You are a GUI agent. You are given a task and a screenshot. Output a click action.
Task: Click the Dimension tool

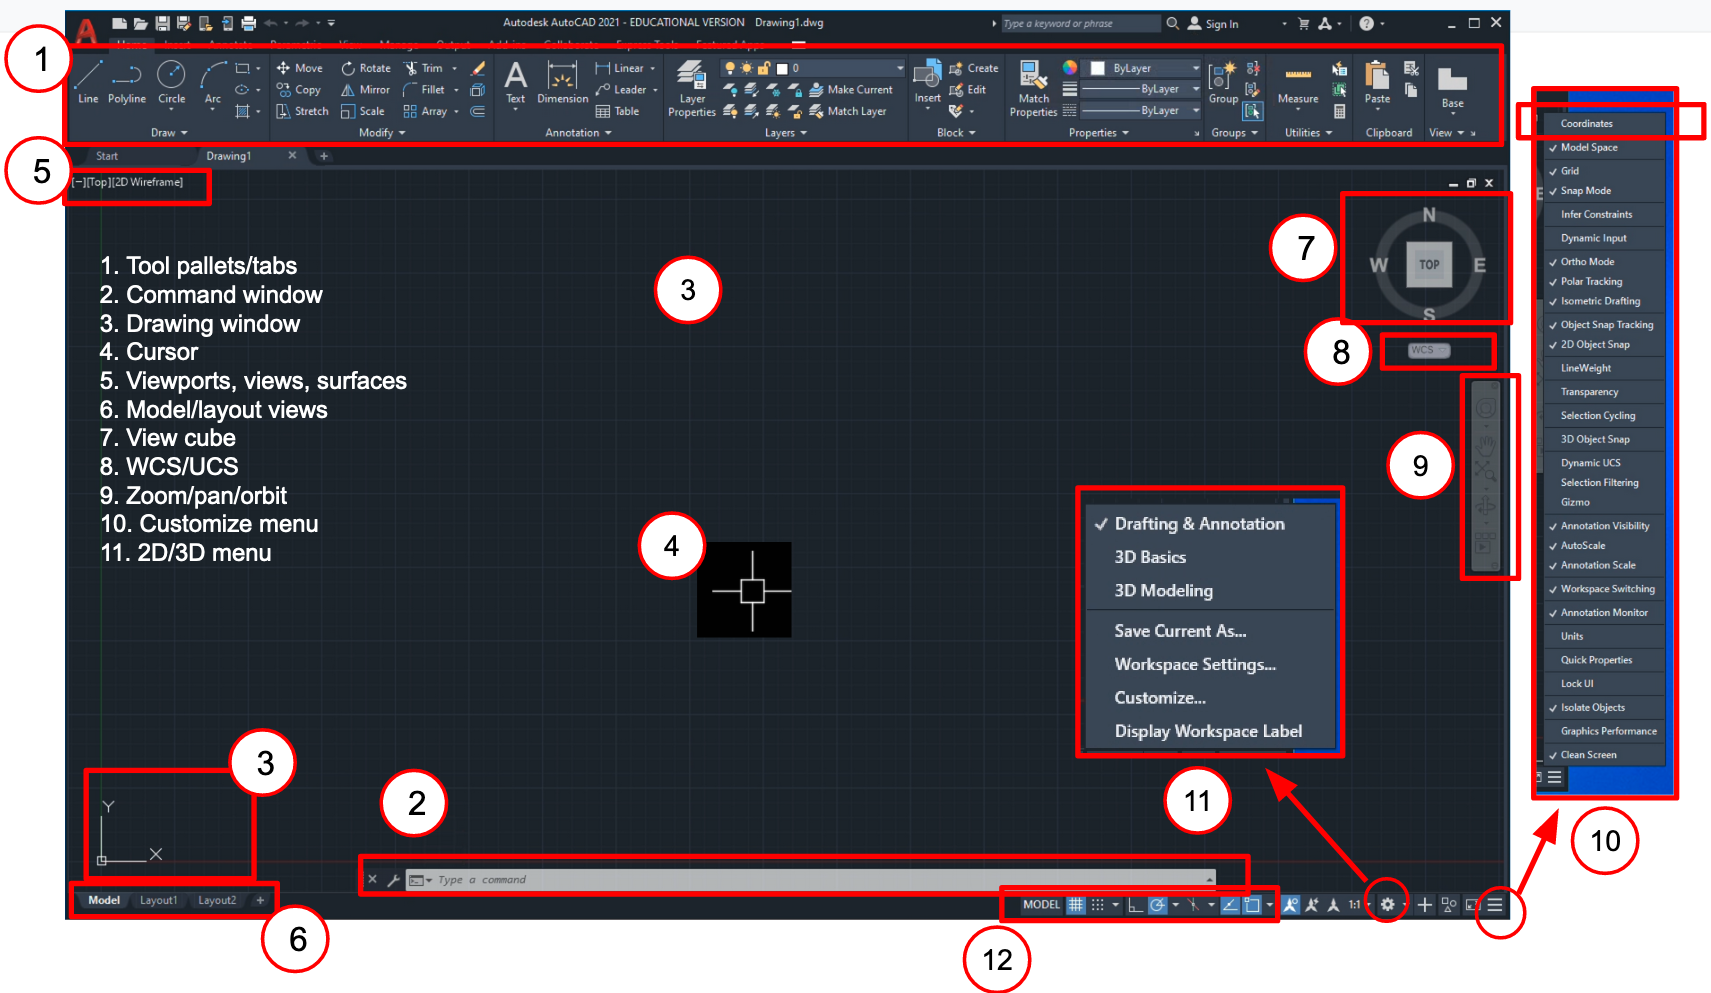point(562,82)
